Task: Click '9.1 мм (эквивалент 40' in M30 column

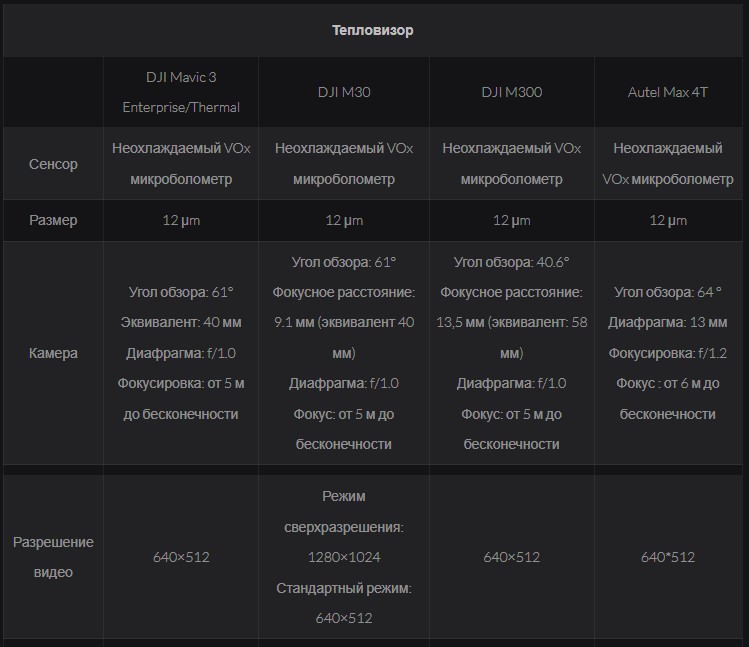Action: click(344, 323)
